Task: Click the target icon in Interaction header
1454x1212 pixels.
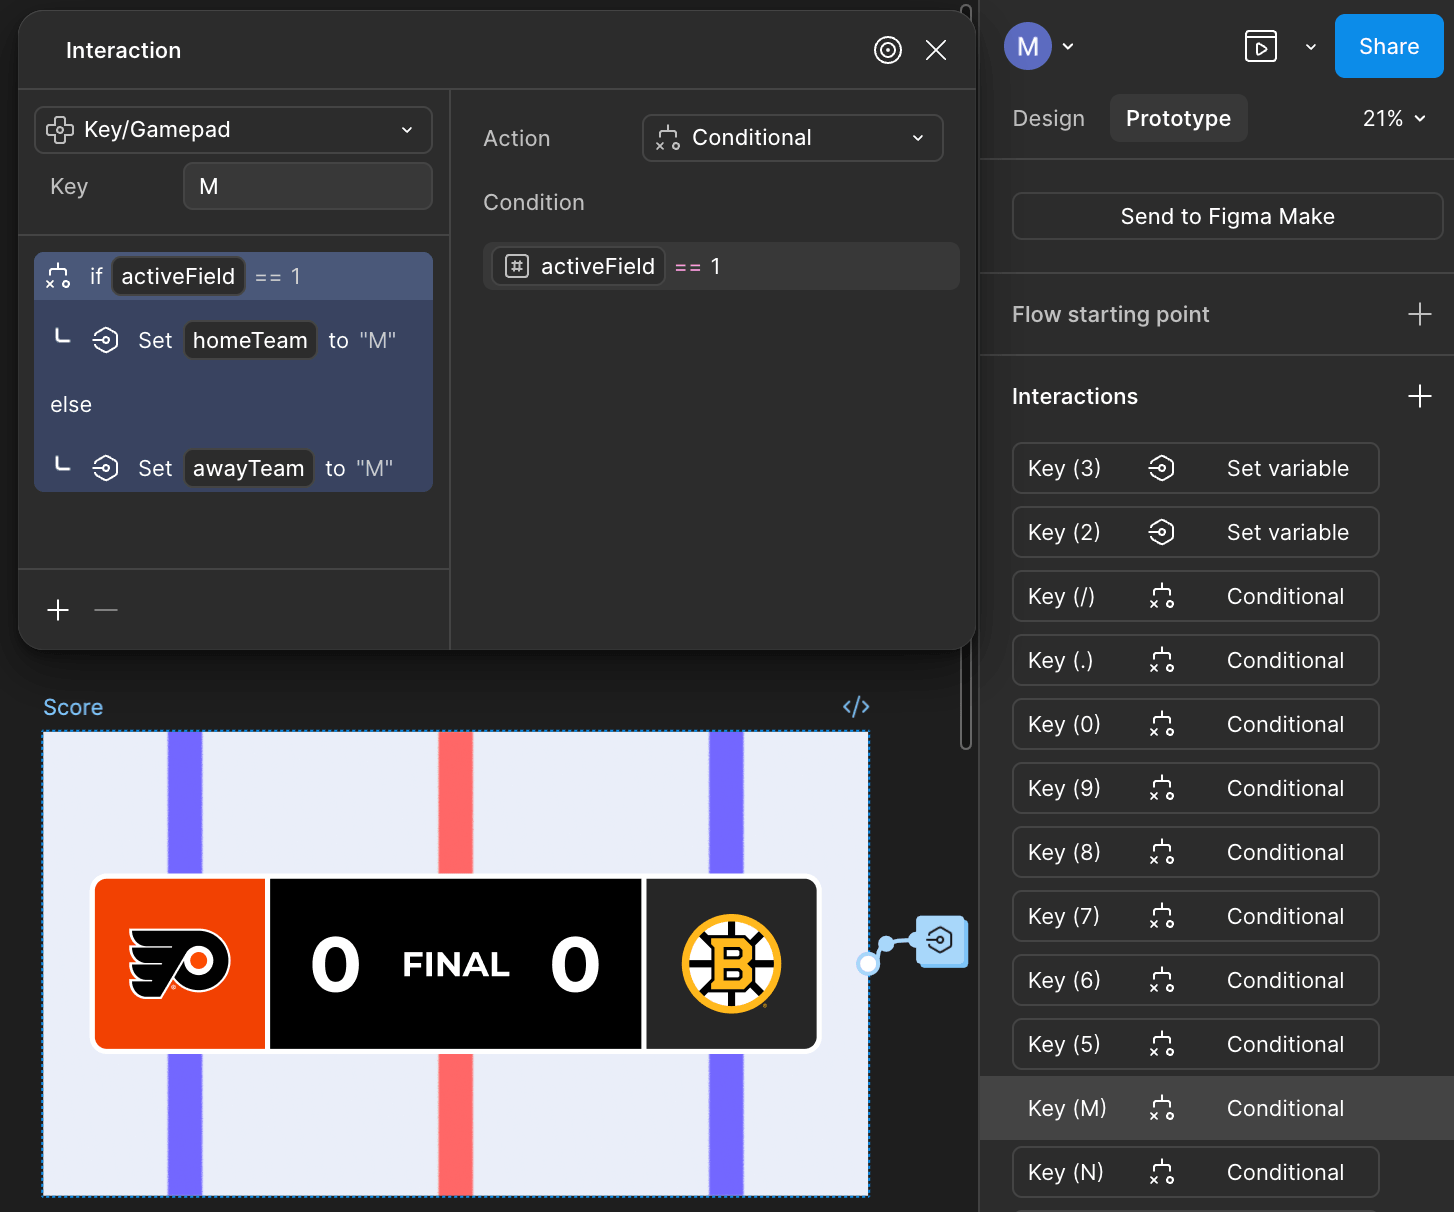Action: point(888,50)
